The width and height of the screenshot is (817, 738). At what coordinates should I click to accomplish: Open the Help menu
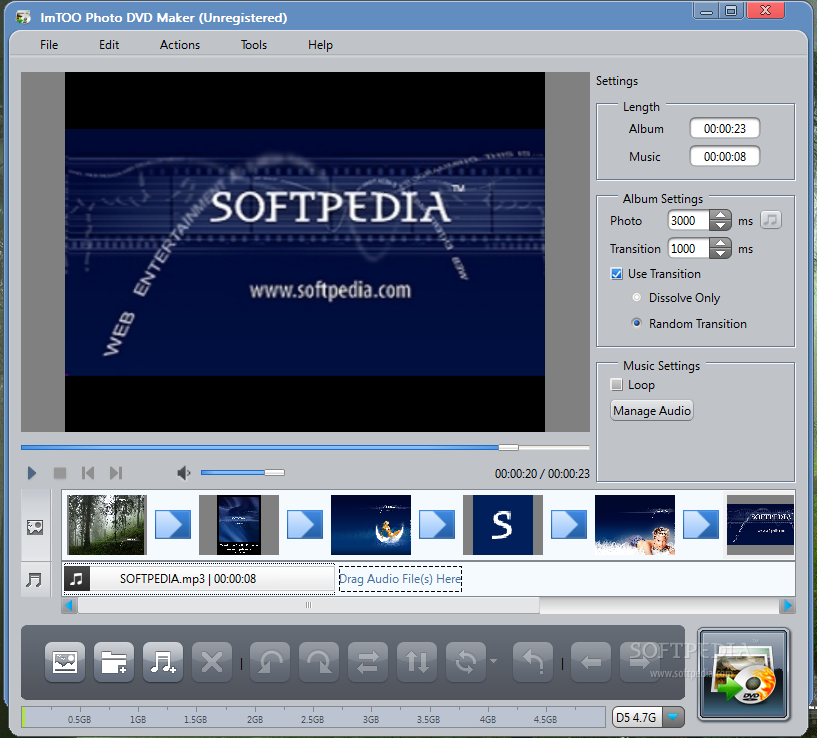[320, 45]
